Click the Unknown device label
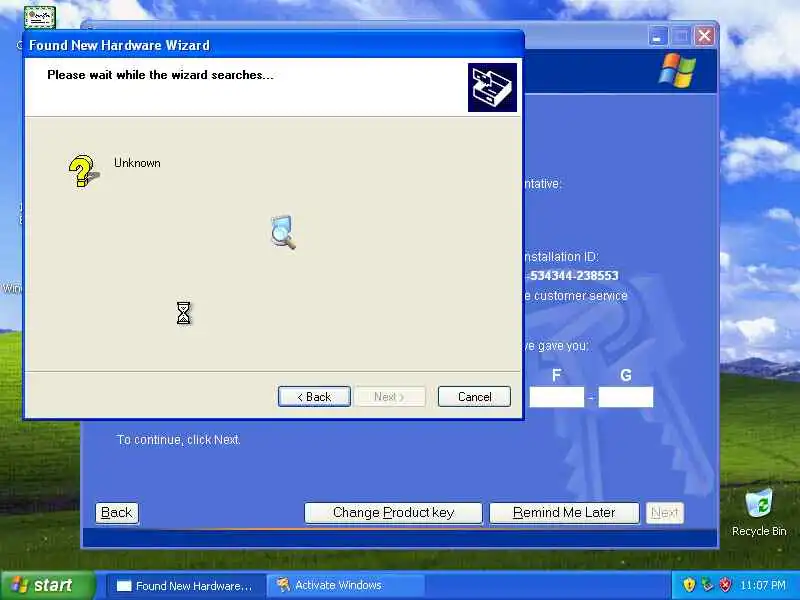 pos(137,163)
